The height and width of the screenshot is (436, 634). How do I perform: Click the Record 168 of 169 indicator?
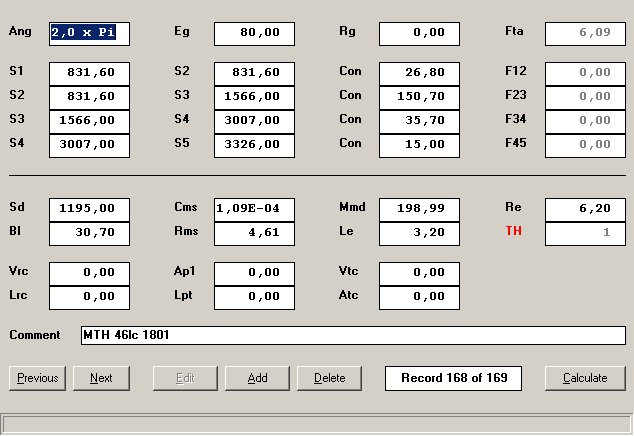453,378
